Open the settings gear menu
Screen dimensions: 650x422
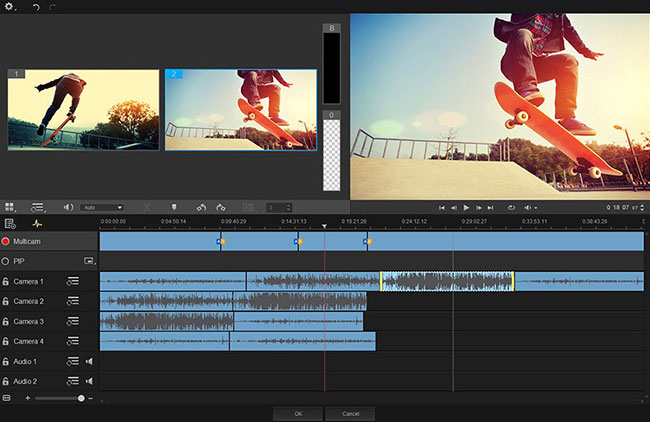click(10, 6)
